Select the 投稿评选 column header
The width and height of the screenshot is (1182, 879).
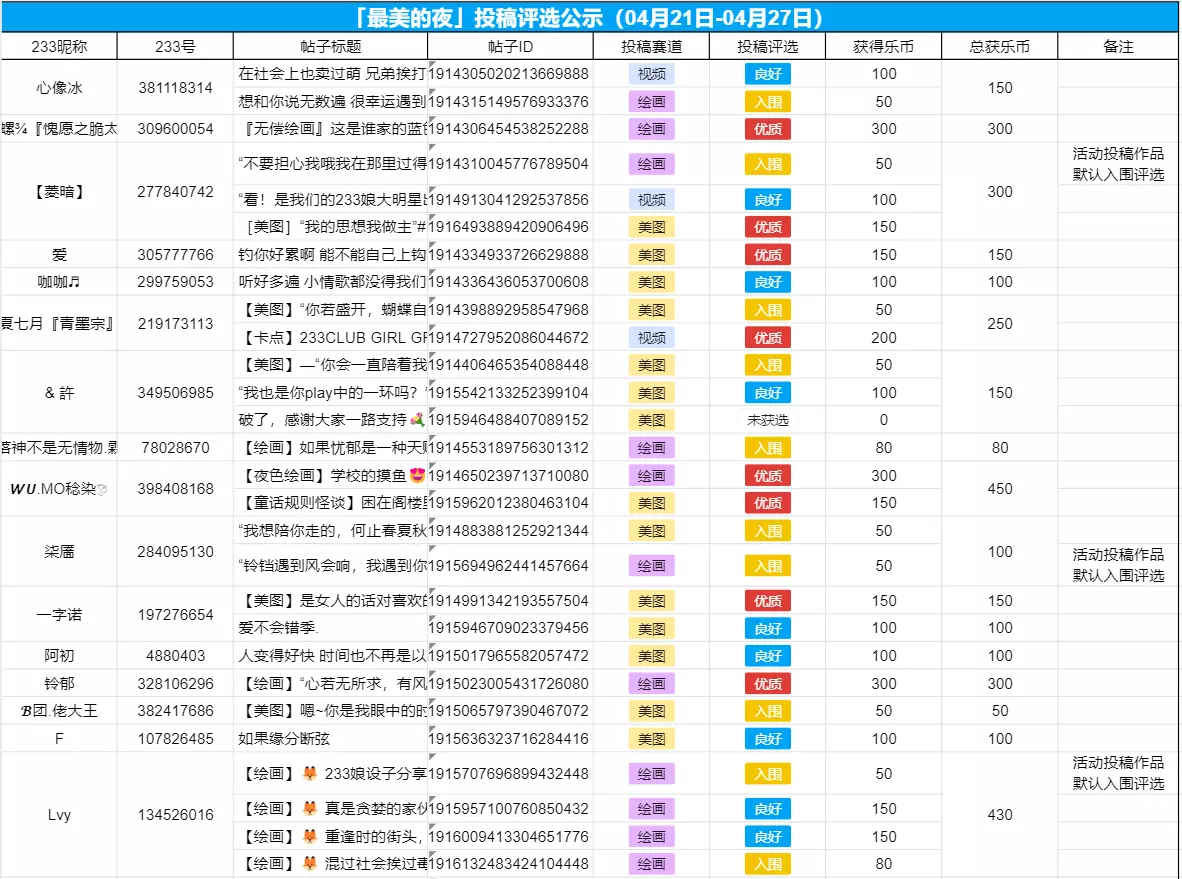(x=767, y=46)
